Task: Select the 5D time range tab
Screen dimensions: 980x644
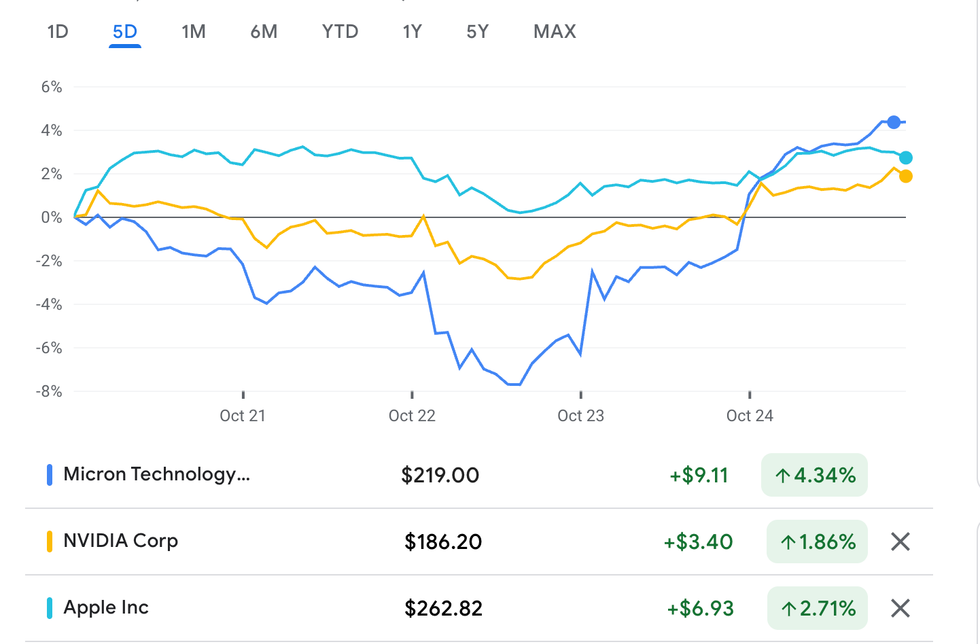Action: (x=125, y=32)
